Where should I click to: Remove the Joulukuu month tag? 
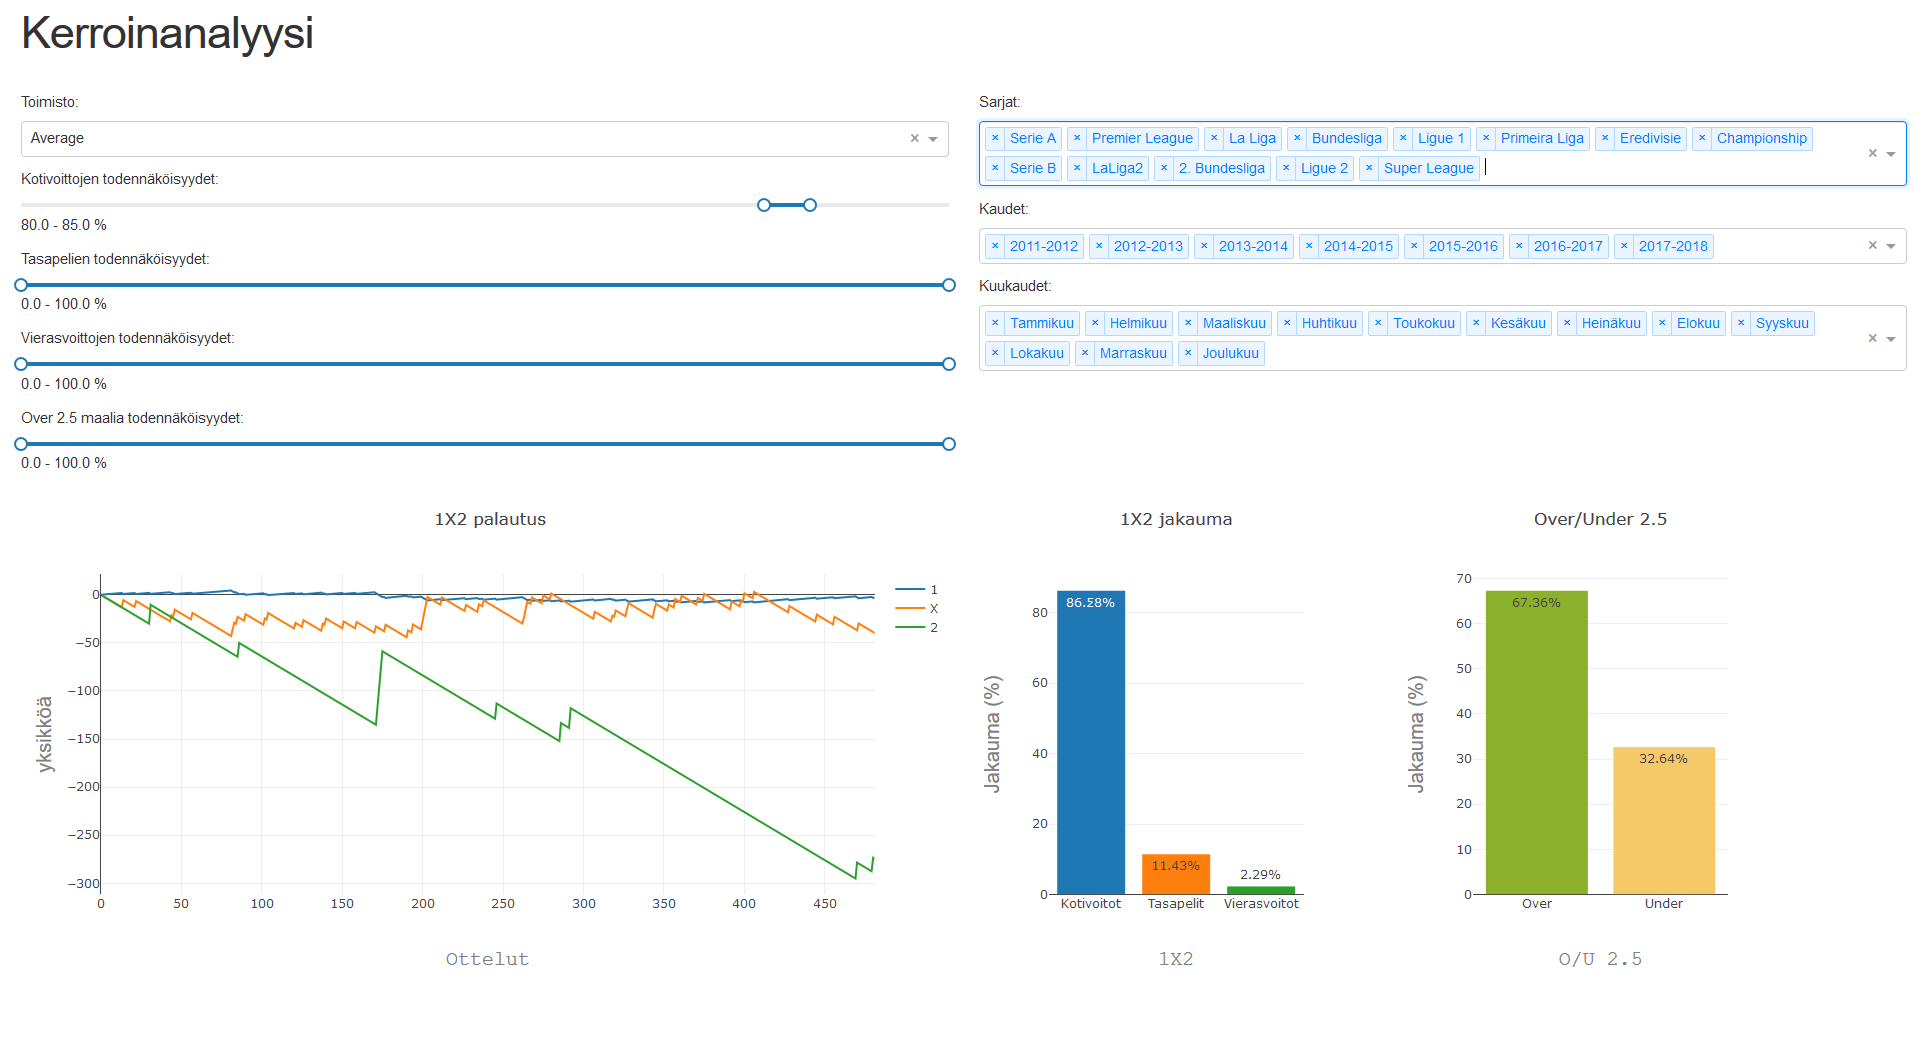1188,354
